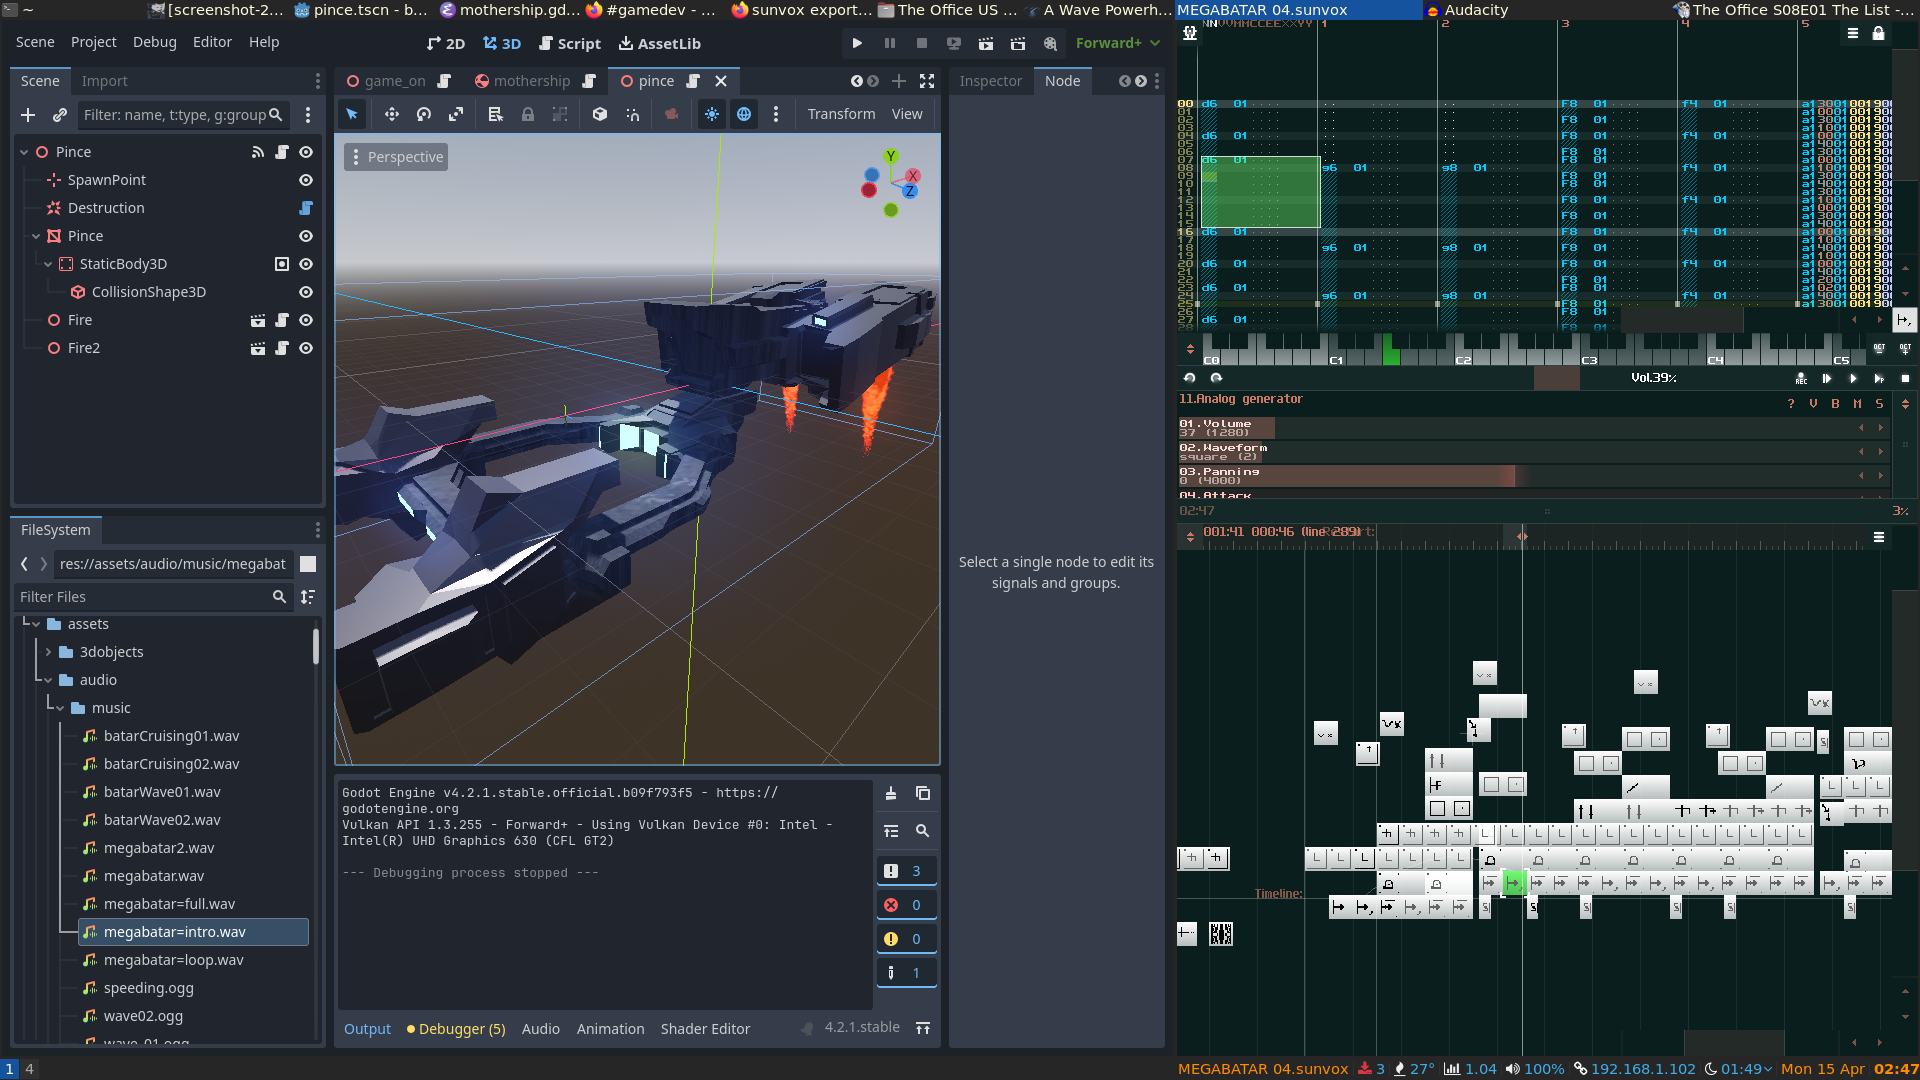Toggle visibility of Fire node
The height and width of the screenshot is (1080, 1920).
306,320
